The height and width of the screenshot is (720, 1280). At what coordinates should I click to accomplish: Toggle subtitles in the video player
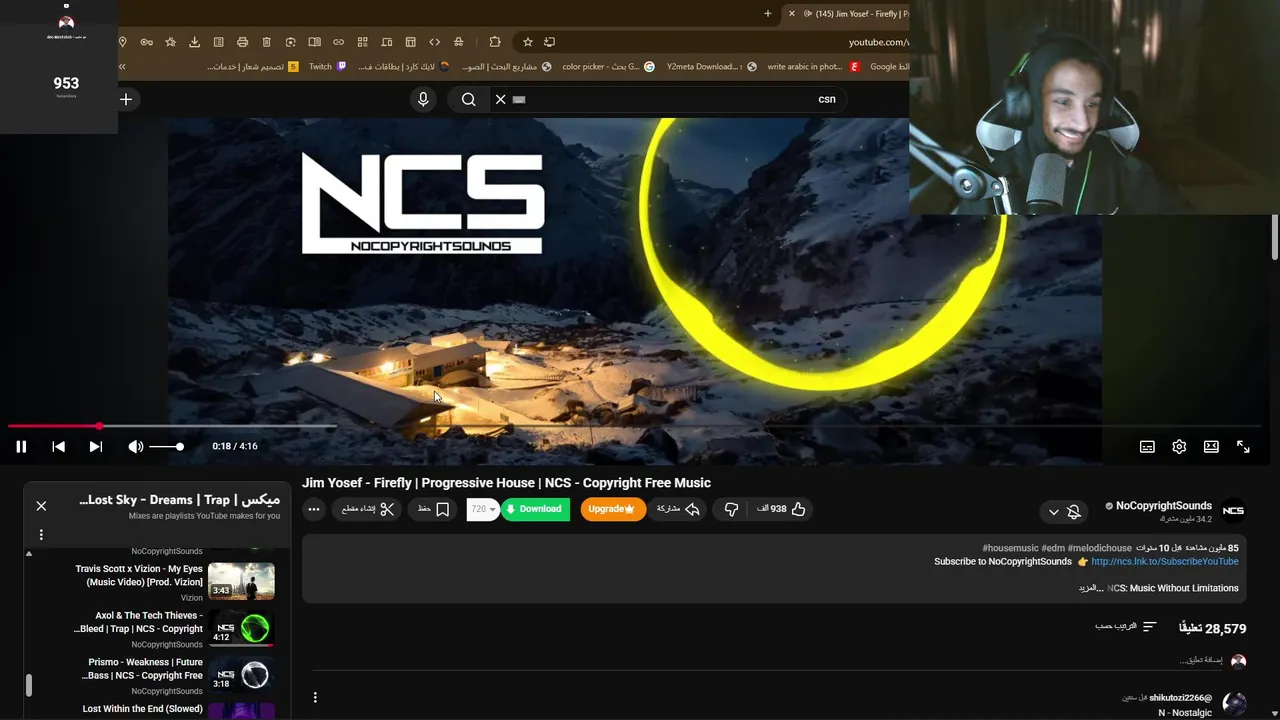[1148, 447]
